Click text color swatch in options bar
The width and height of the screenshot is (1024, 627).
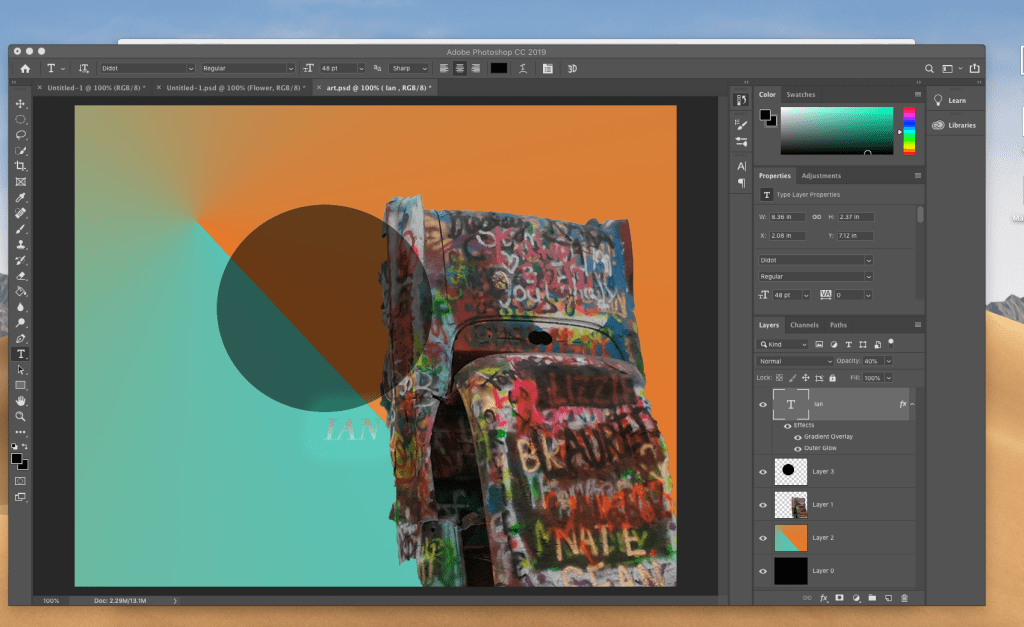click(x=499, y=69)
